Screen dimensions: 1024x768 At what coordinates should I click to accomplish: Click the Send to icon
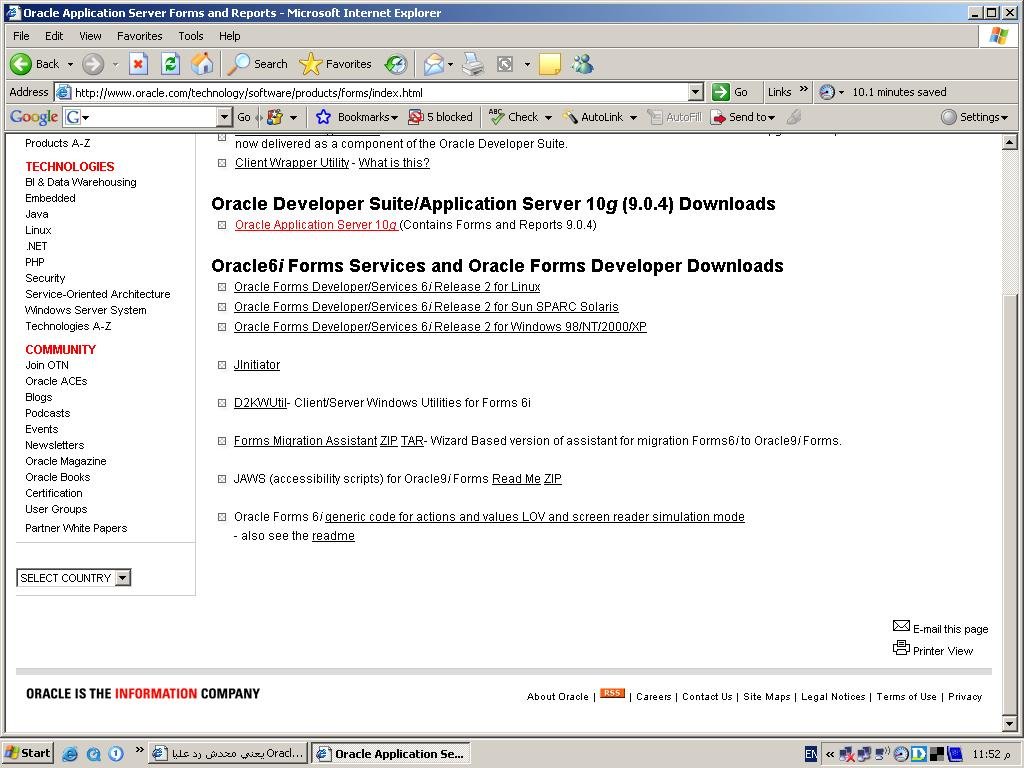pos(718,117)
